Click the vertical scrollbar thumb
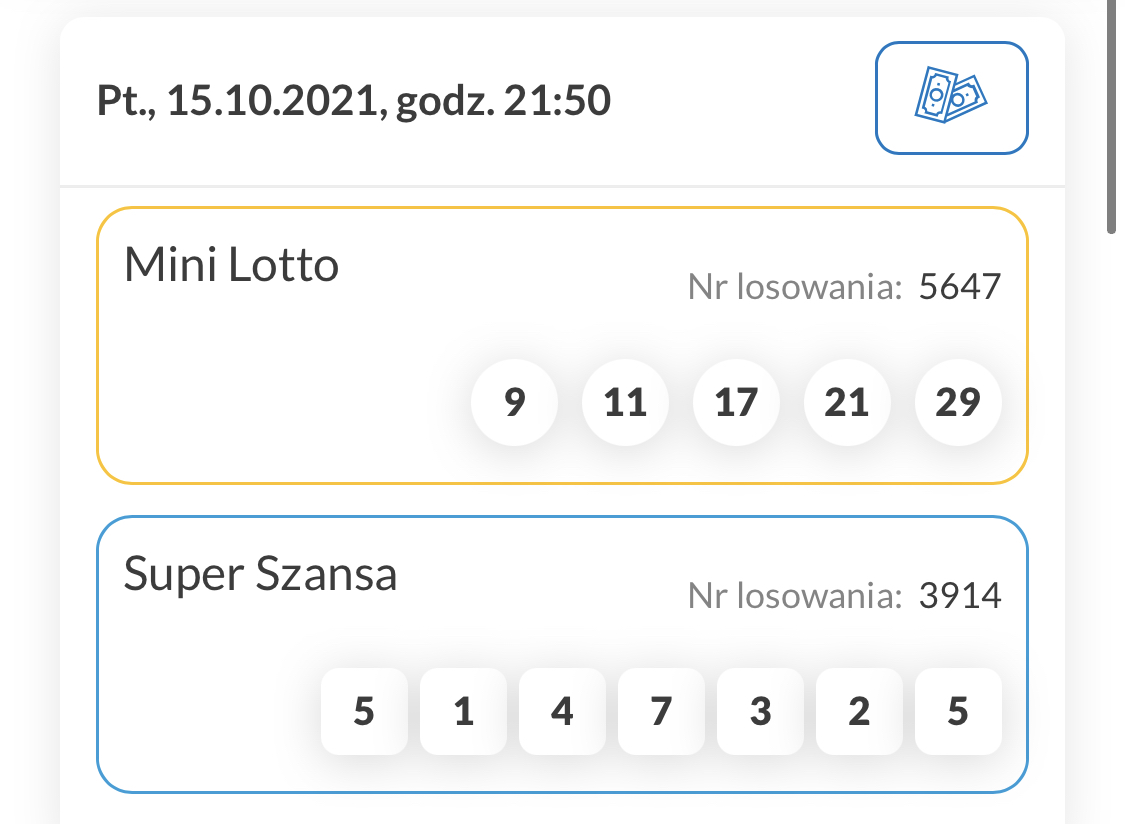 (x=1111, y=115)
